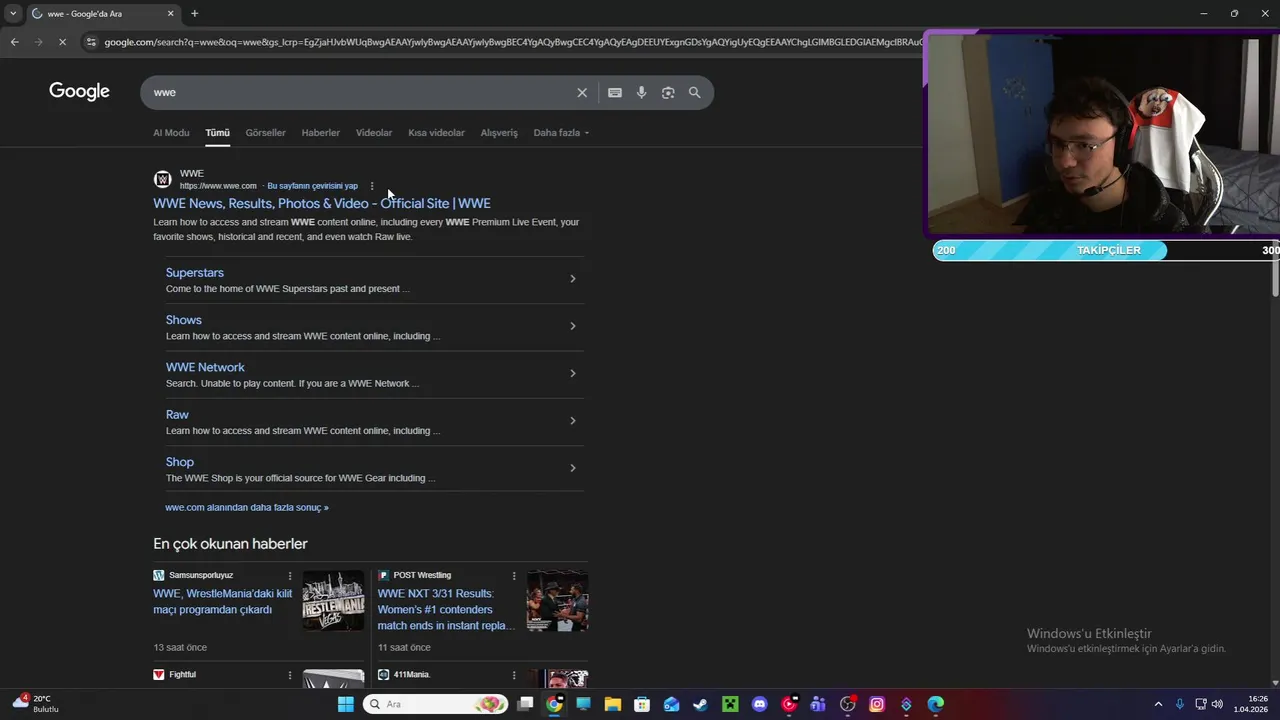1280x720 pixels.
Task: Open more options for 411Mania news card
Action: coord(514,675)
